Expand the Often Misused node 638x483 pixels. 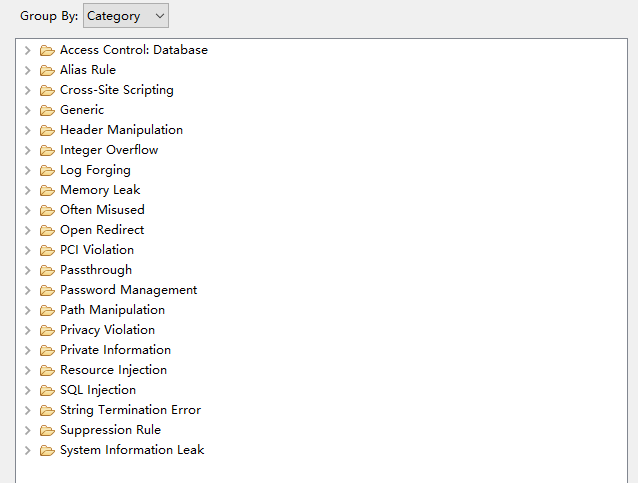point(28,210)
